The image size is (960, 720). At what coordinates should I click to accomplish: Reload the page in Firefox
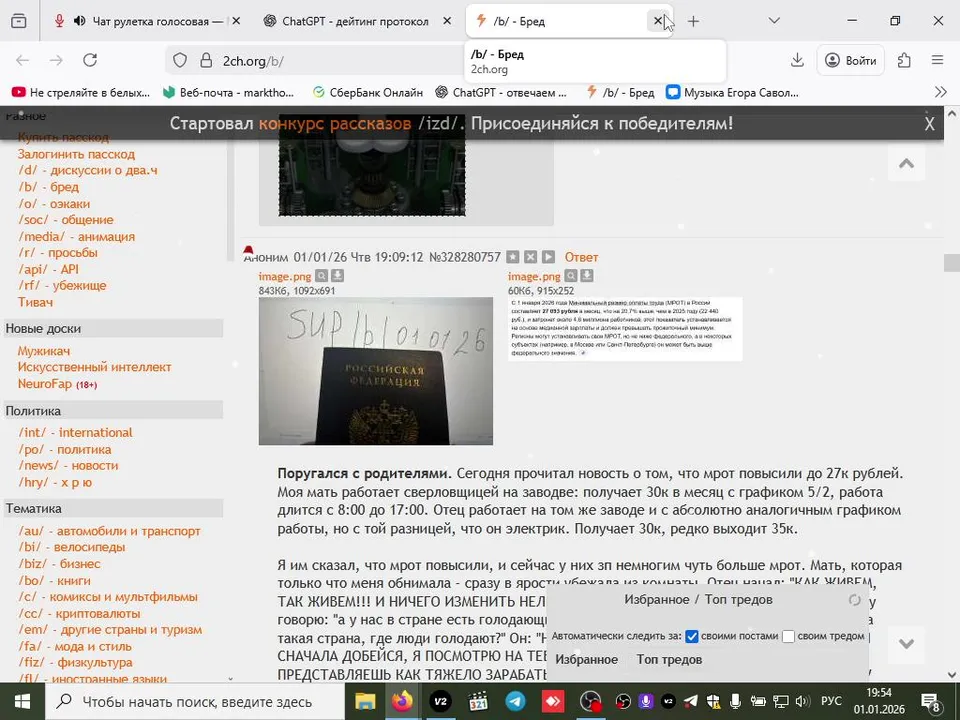[90, 60]
